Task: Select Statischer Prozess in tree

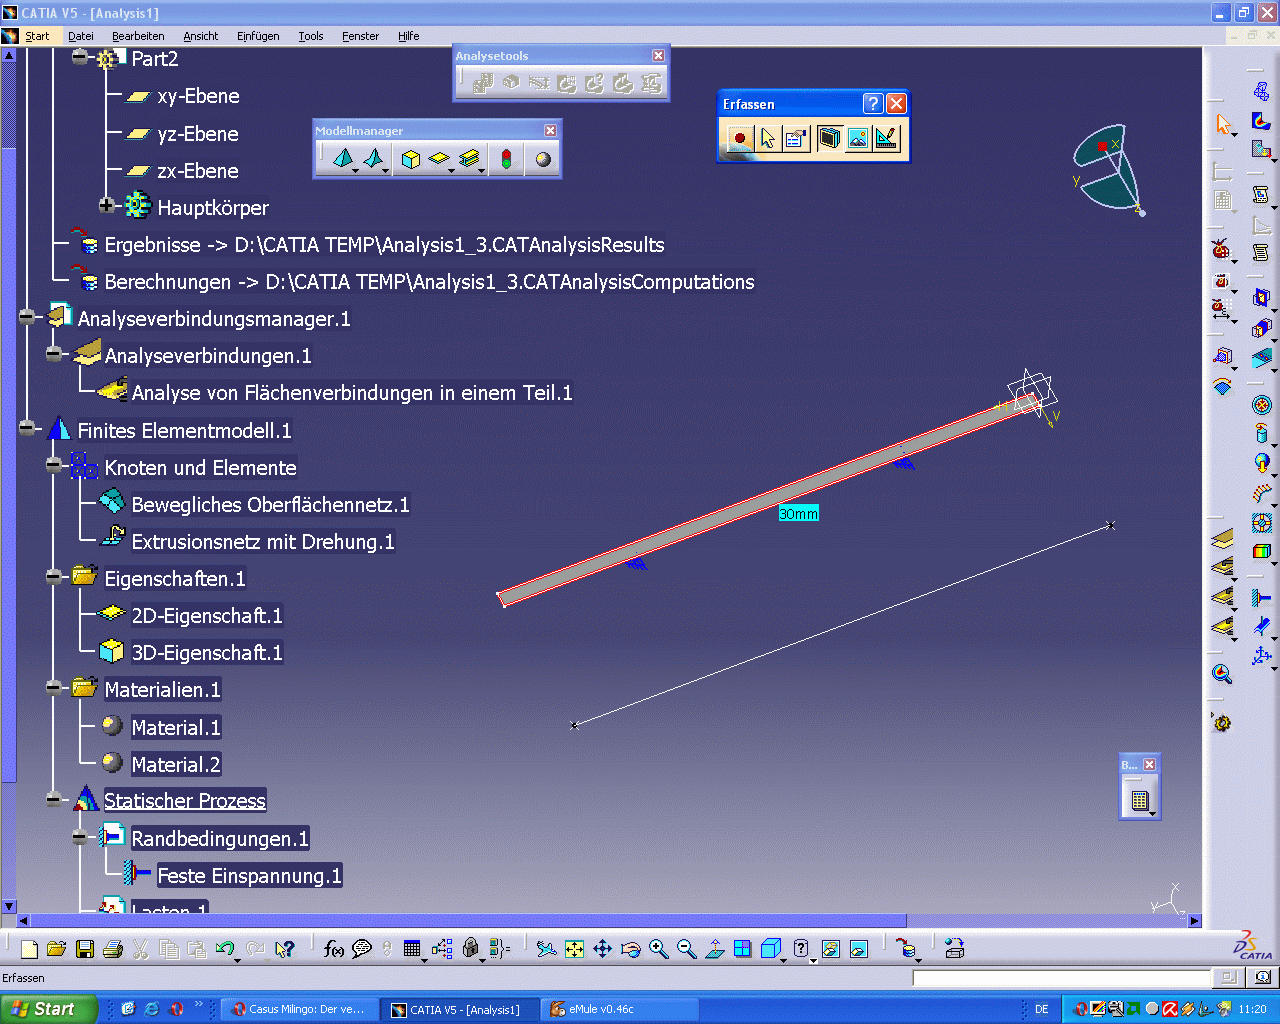Action: (185, 801)
